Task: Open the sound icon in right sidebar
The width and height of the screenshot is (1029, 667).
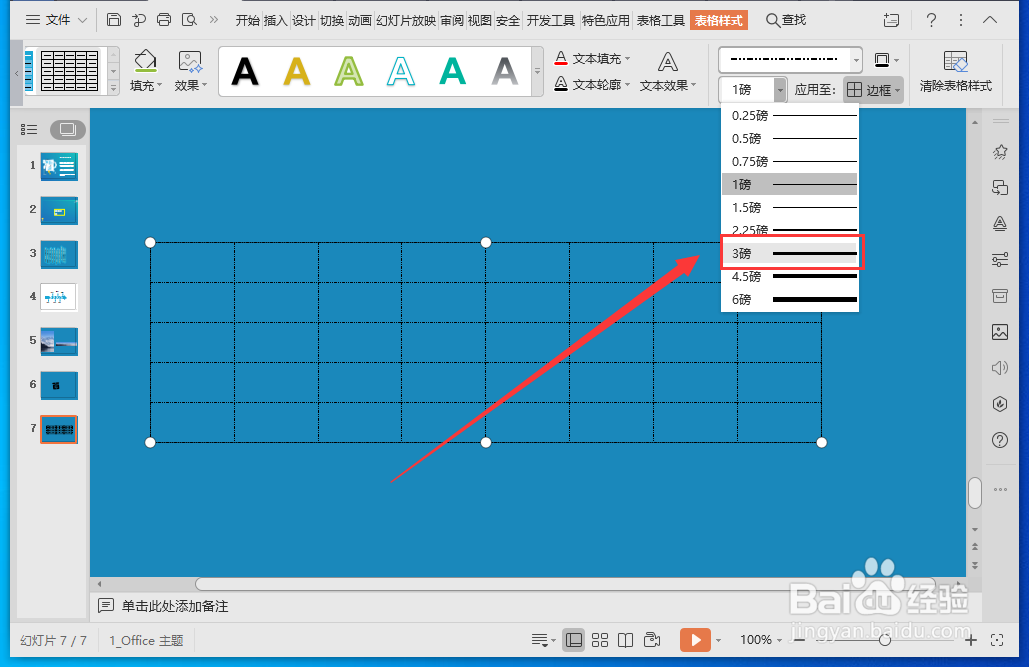Action: click(999, 368)
